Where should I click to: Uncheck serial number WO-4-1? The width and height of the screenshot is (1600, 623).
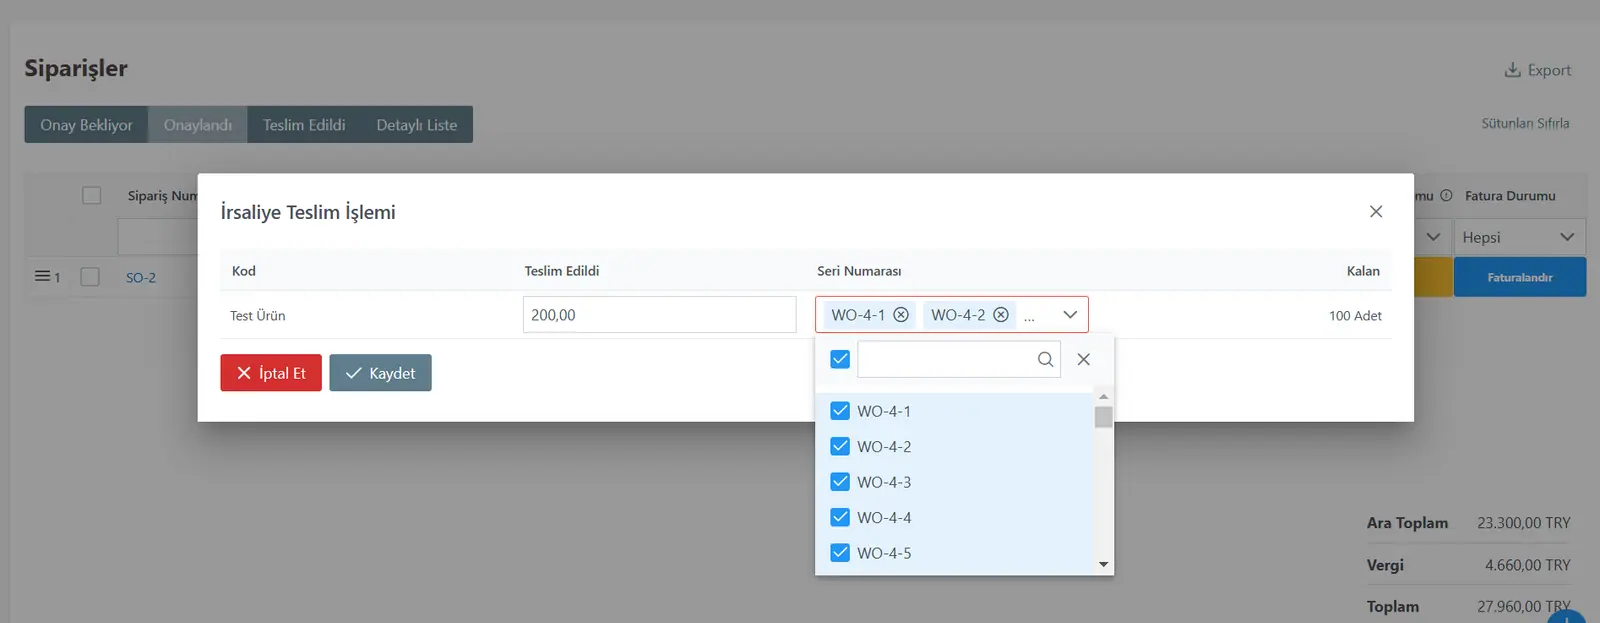click(840, 411)
